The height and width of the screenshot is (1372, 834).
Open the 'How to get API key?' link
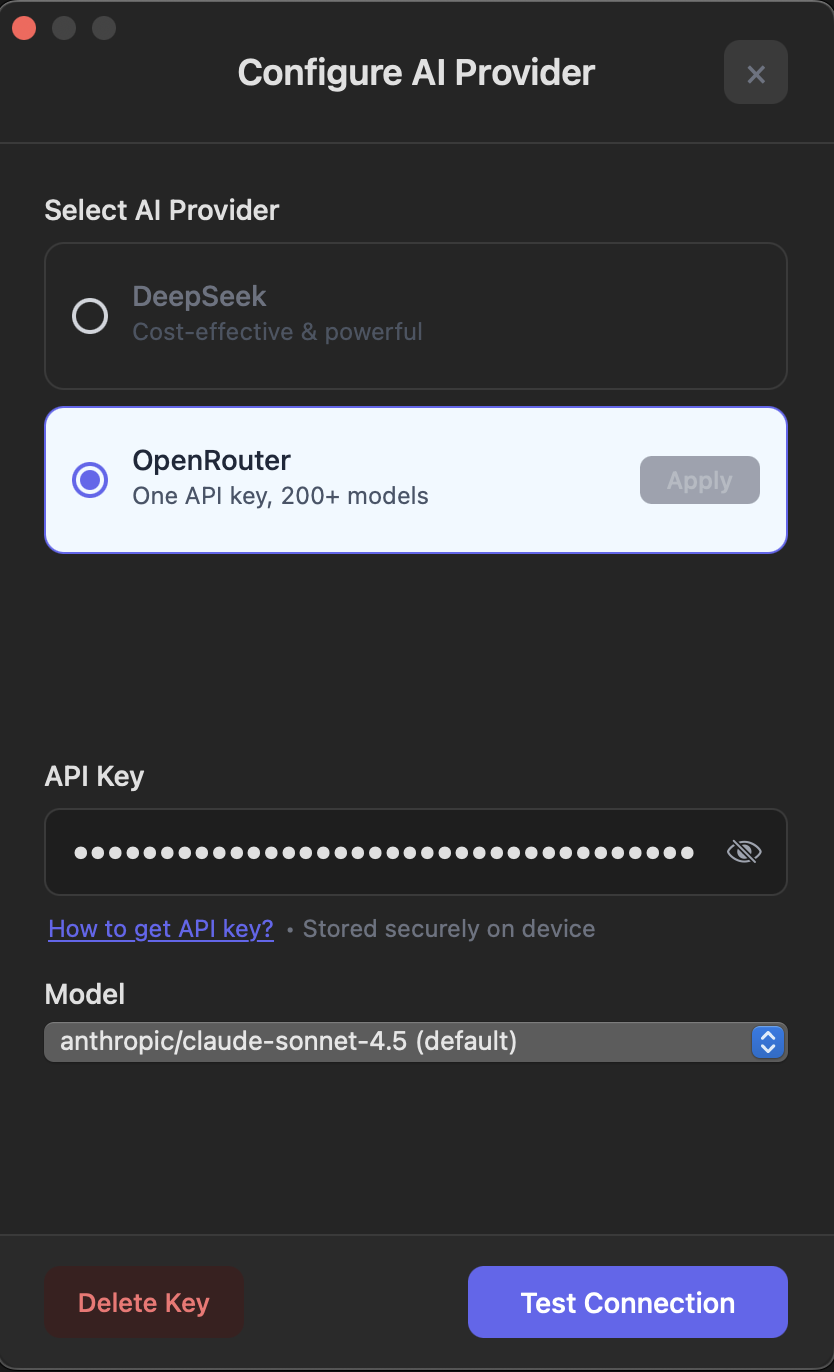(x=161, y=929)
